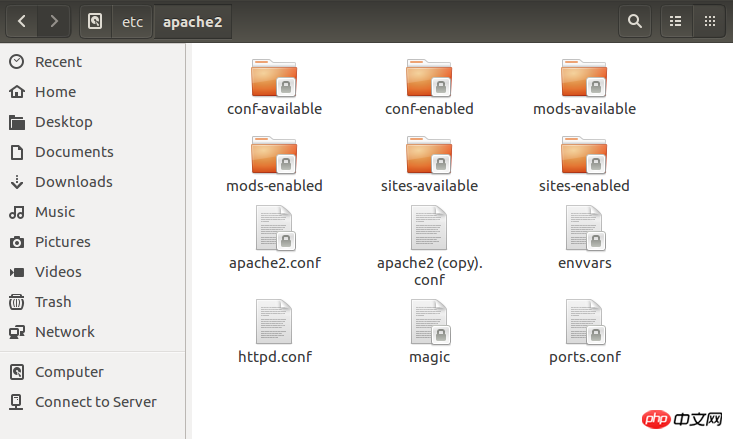The image size is (733, 439).
Task: Click the etc breadcrumb in path bar
Action: (132, 22)
